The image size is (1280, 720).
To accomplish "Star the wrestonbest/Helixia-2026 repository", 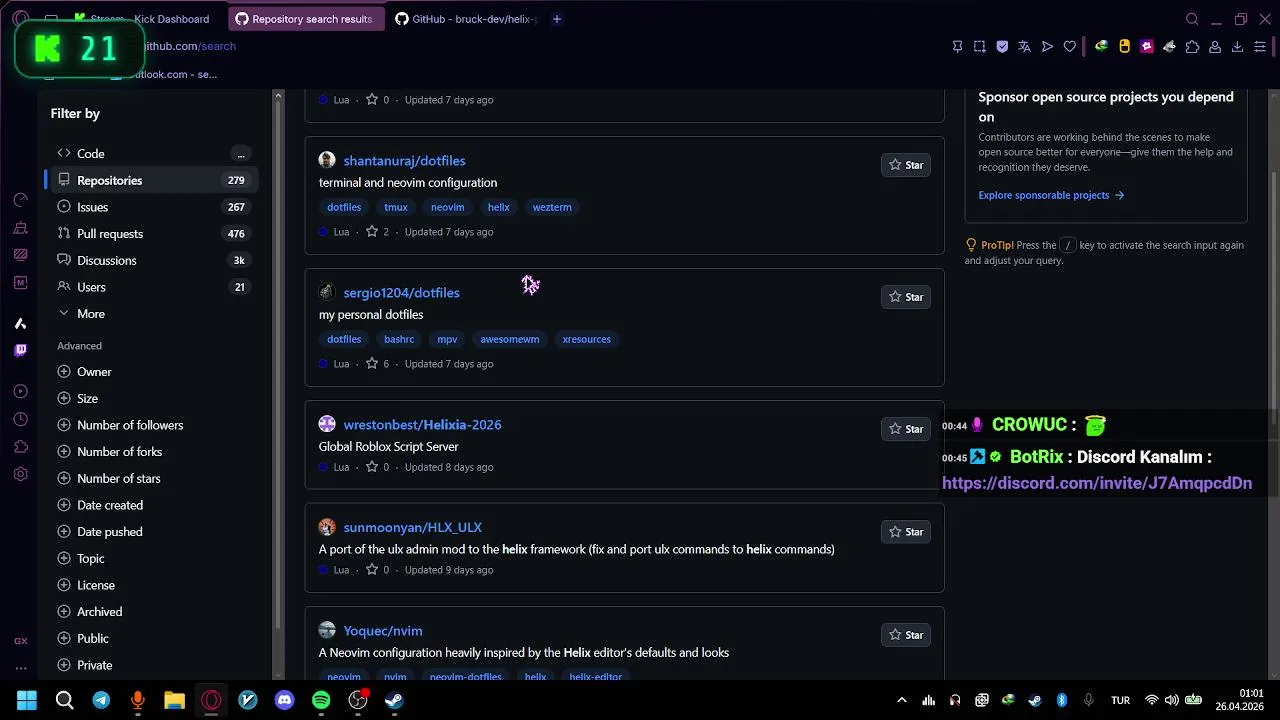I will click(906, 429).
